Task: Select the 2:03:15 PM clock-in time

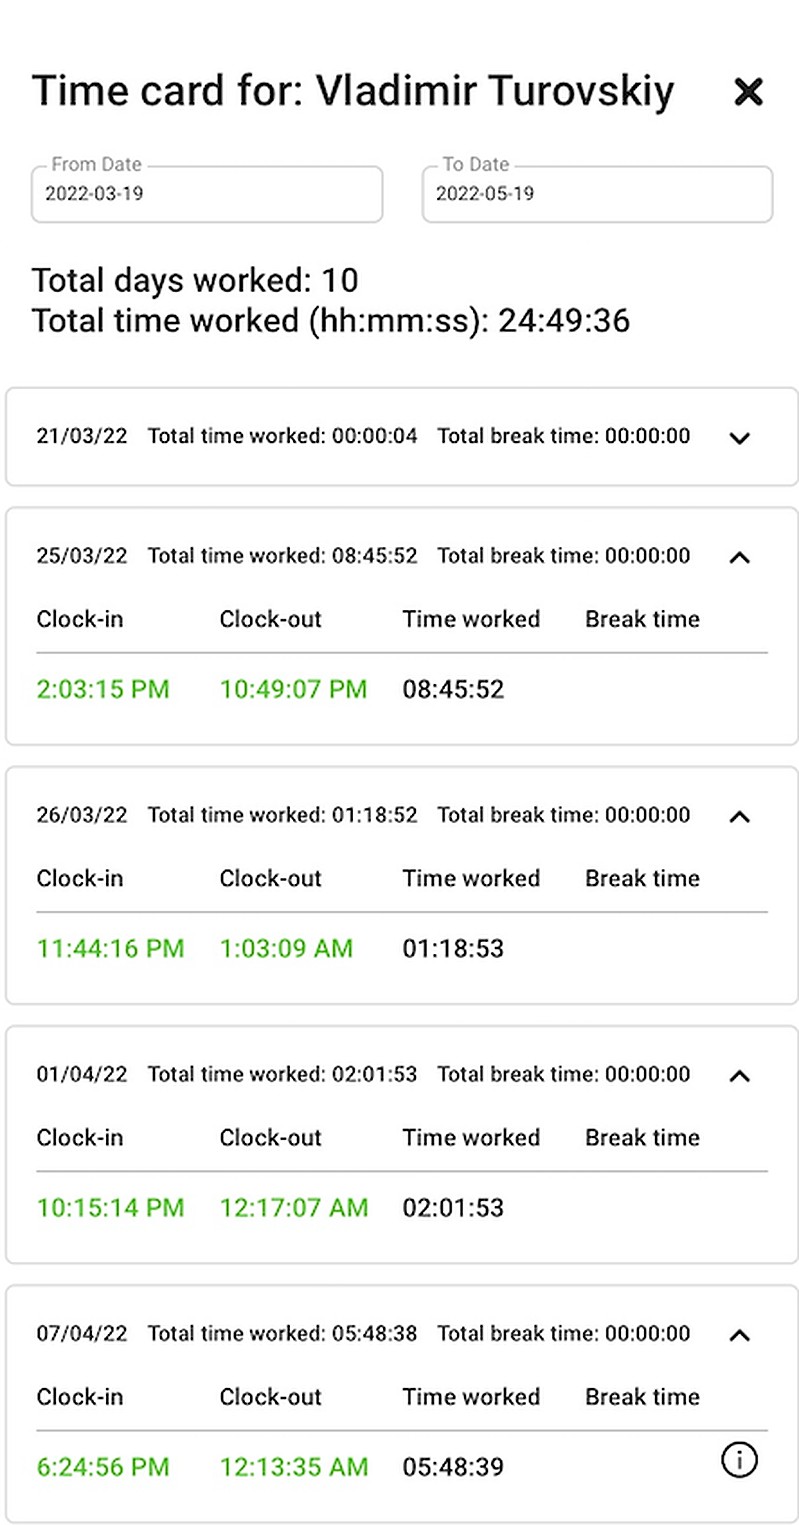Action: click(x=103, y=689)
